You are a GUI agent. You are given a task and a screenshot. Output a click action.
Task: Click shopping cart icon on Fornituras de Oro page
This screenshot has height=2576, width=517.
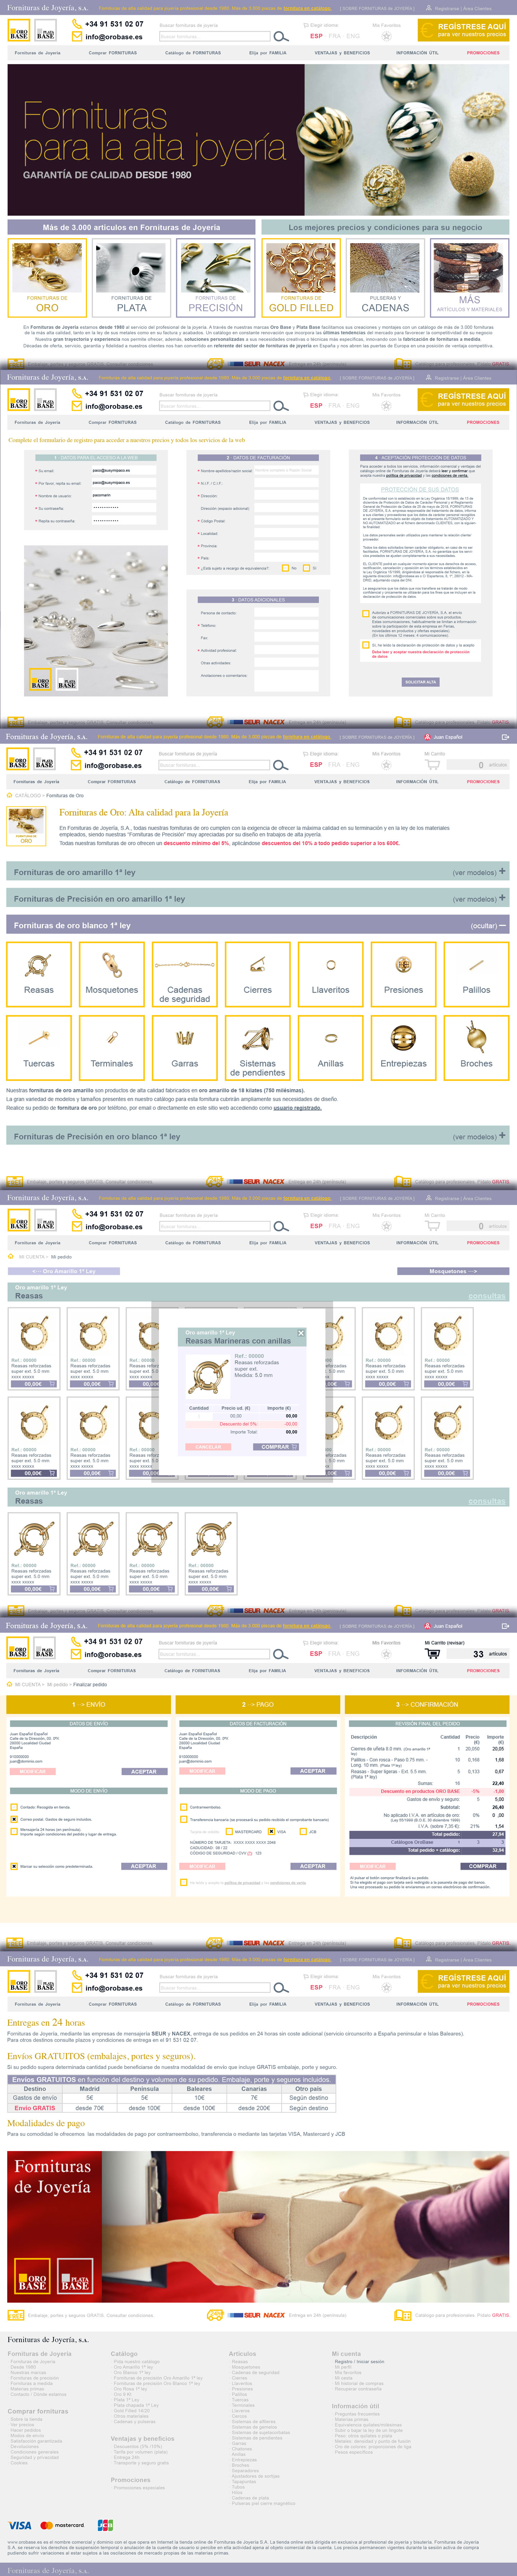[432, 765]
